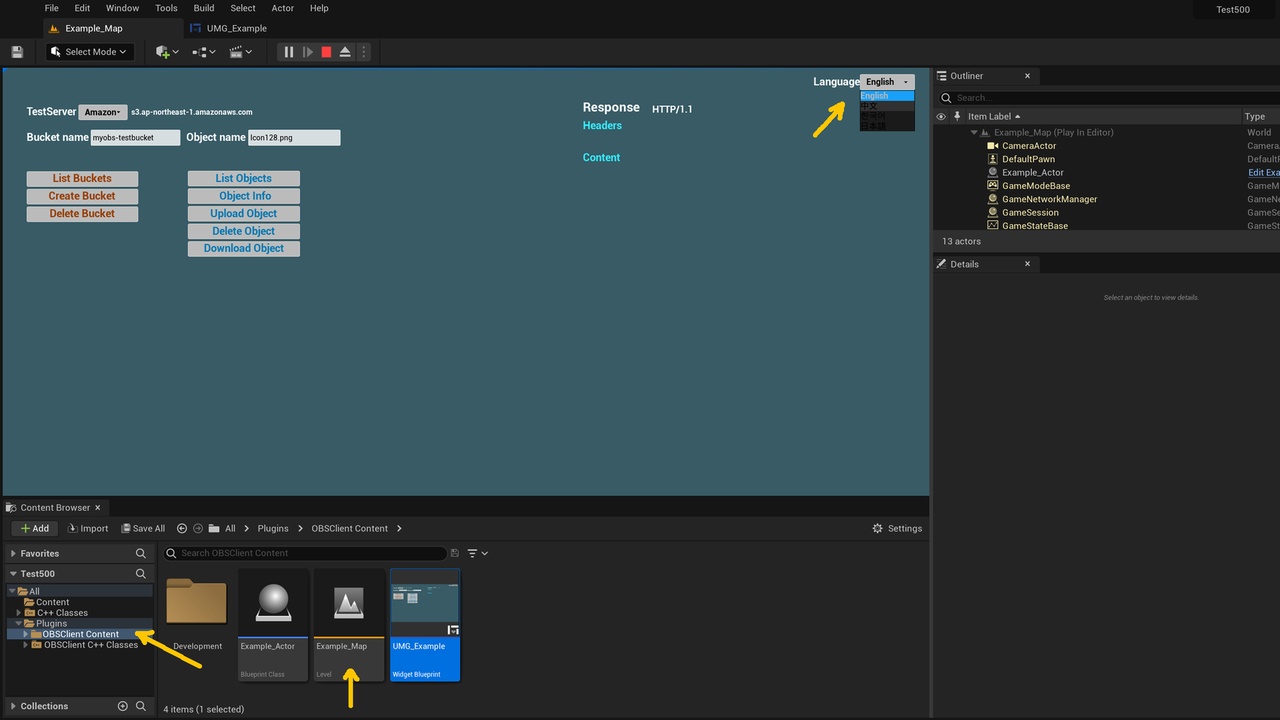
Task: Click the Delete Object button
Action: [x=244, y=231]
